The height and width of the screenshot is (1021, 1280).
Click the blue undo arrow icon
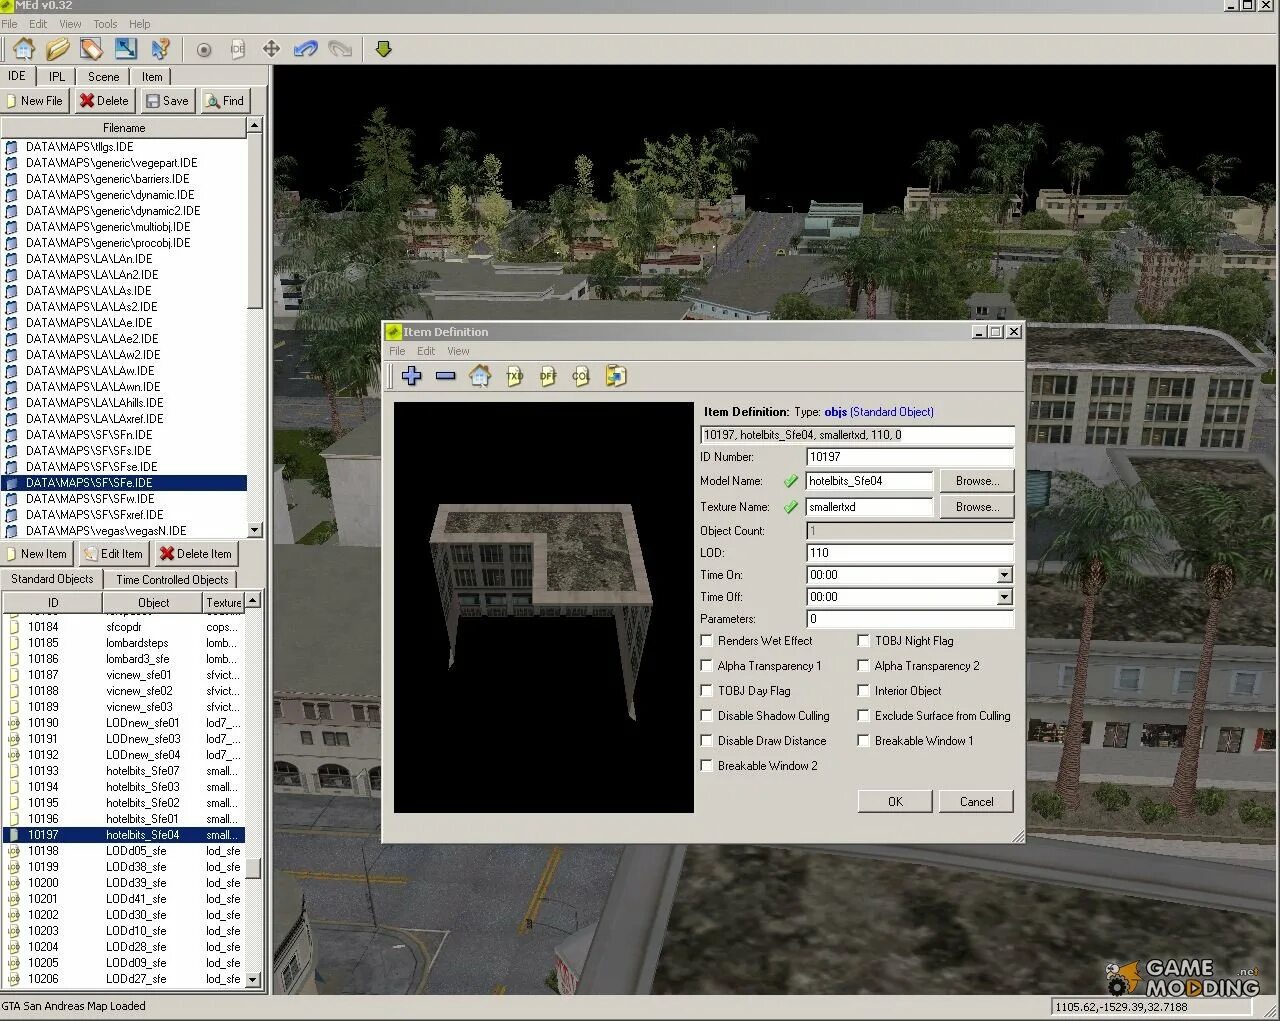[x=305, y=49]
